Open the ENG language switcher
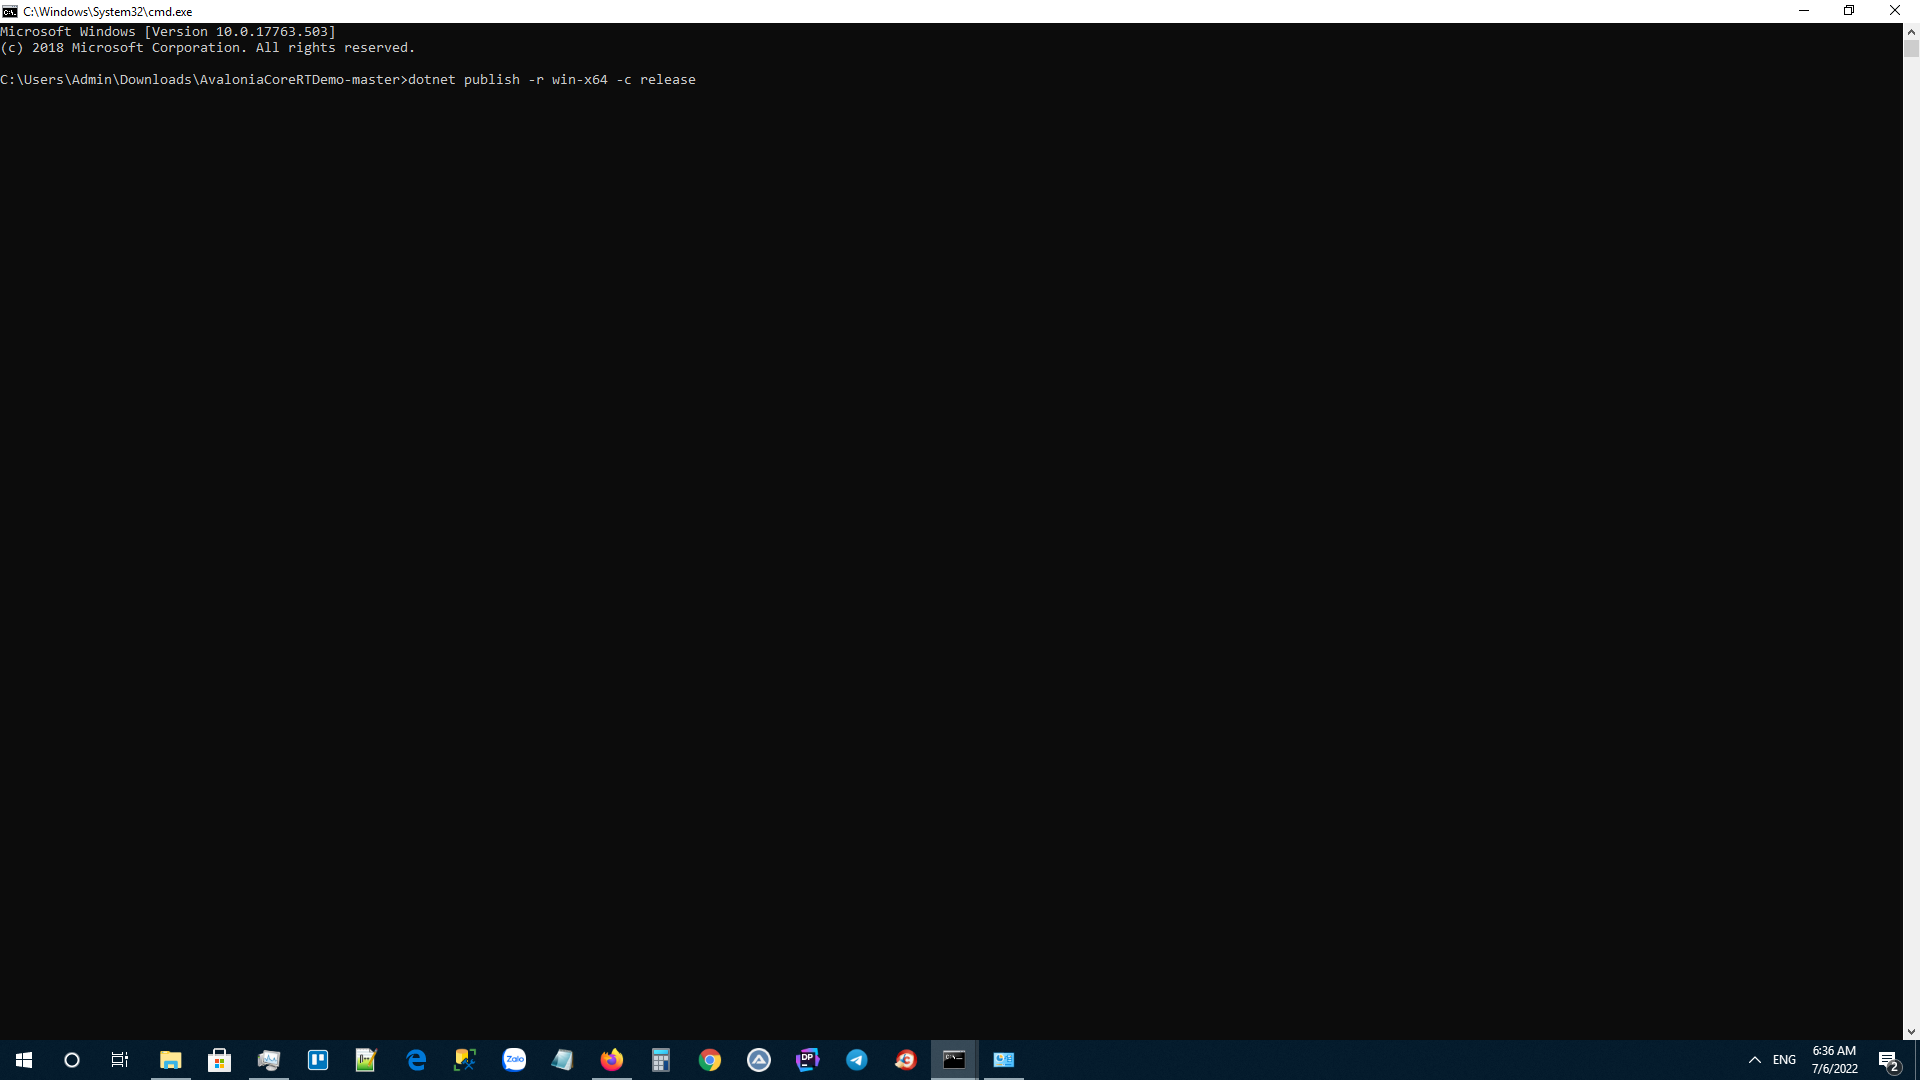The width and height of the screenshot is (1920, 1080). 1786,1059
